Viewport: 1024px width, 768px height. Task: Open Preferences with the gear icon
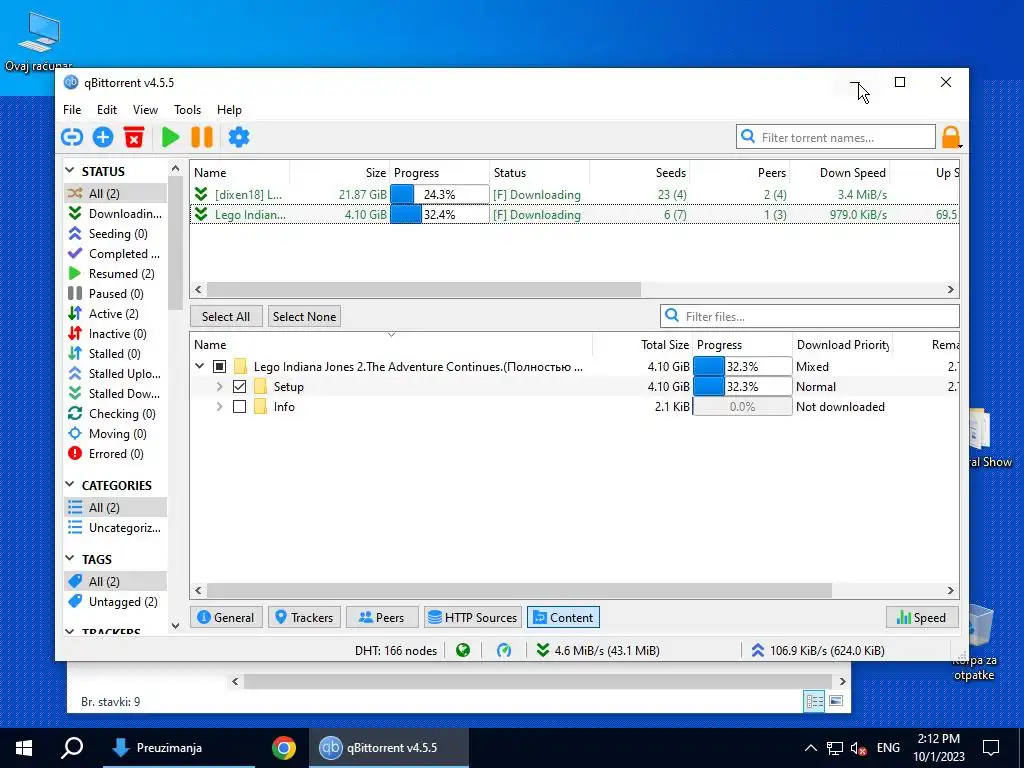pyautogui.click(x=239, y=137)
